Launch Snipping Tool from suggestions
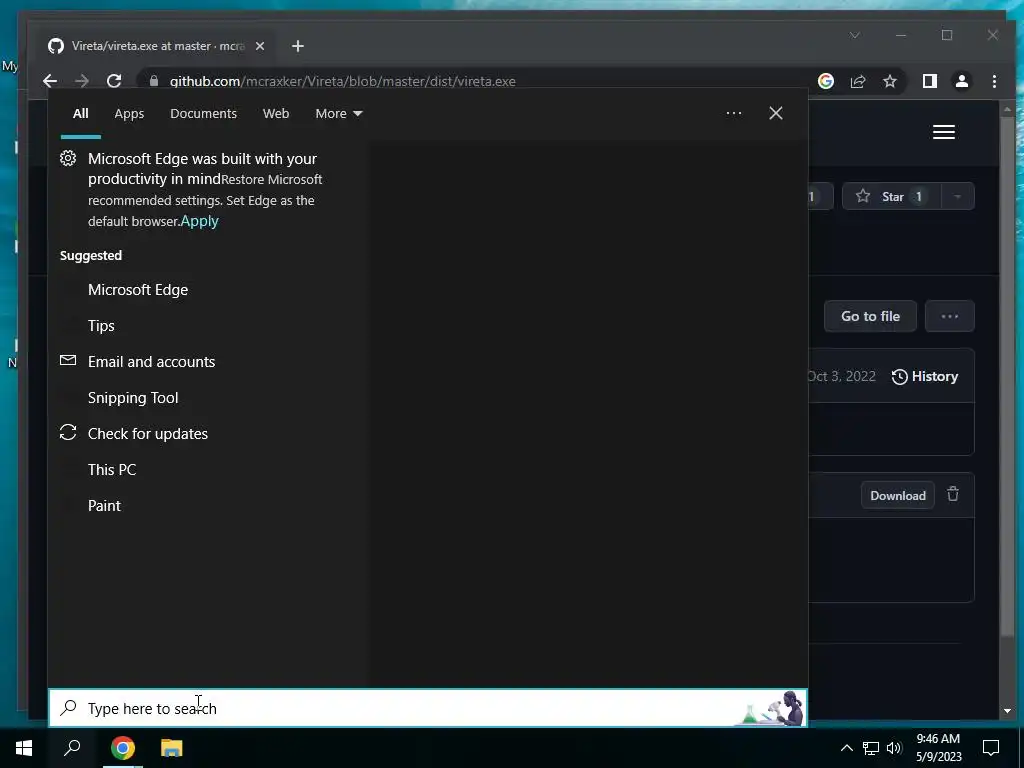Viewport: 1024px width, 768px height. pos(209,397)
